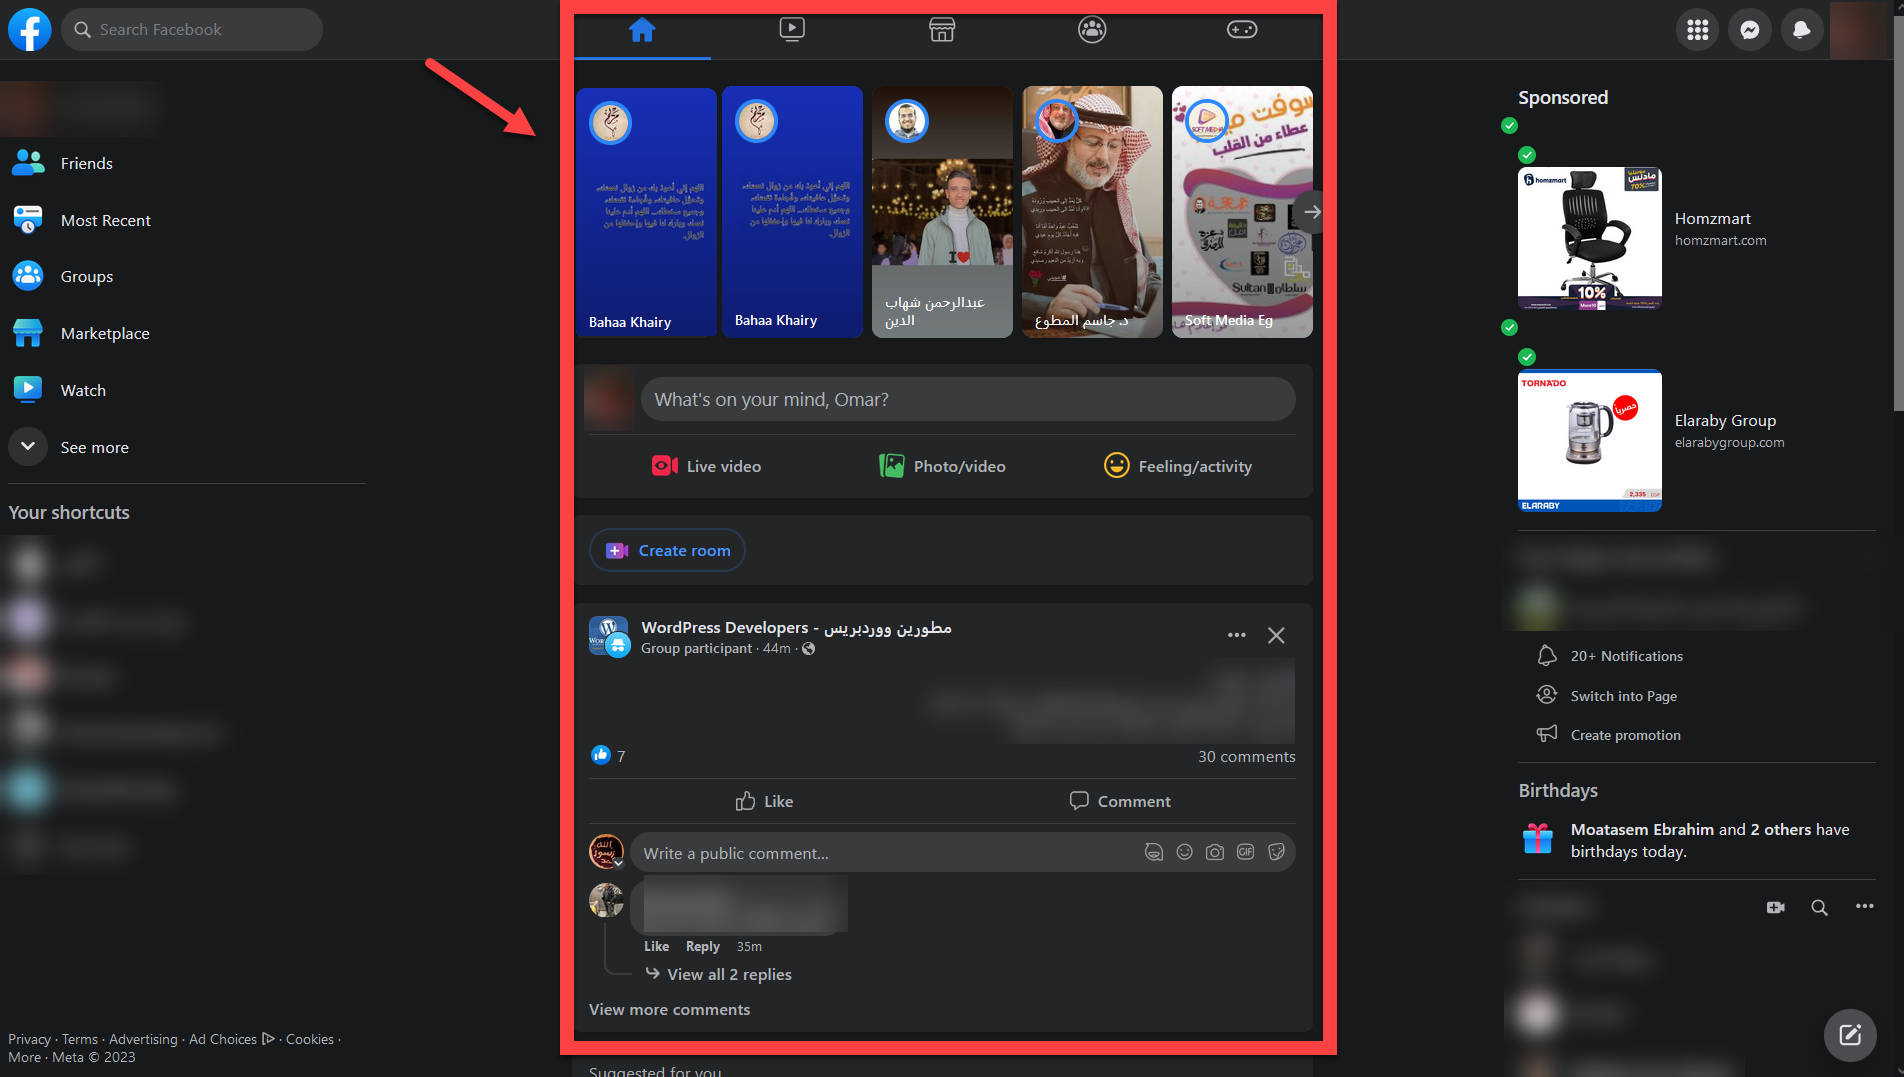Search contacts using the magnifier icon
This screenshot has height=1077, width=1904.
click(x=1819, y=907)
